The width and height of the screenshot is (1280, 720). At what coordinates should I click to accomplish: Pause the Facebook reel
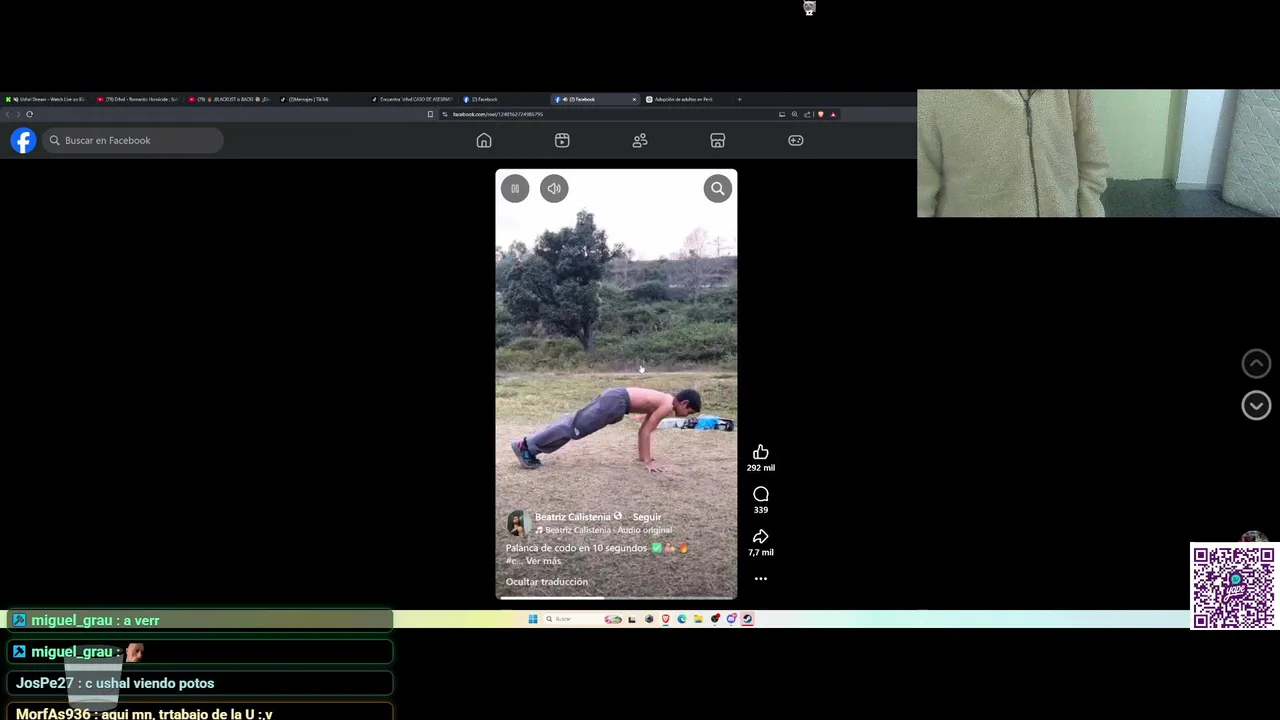[x=515, y=188]
